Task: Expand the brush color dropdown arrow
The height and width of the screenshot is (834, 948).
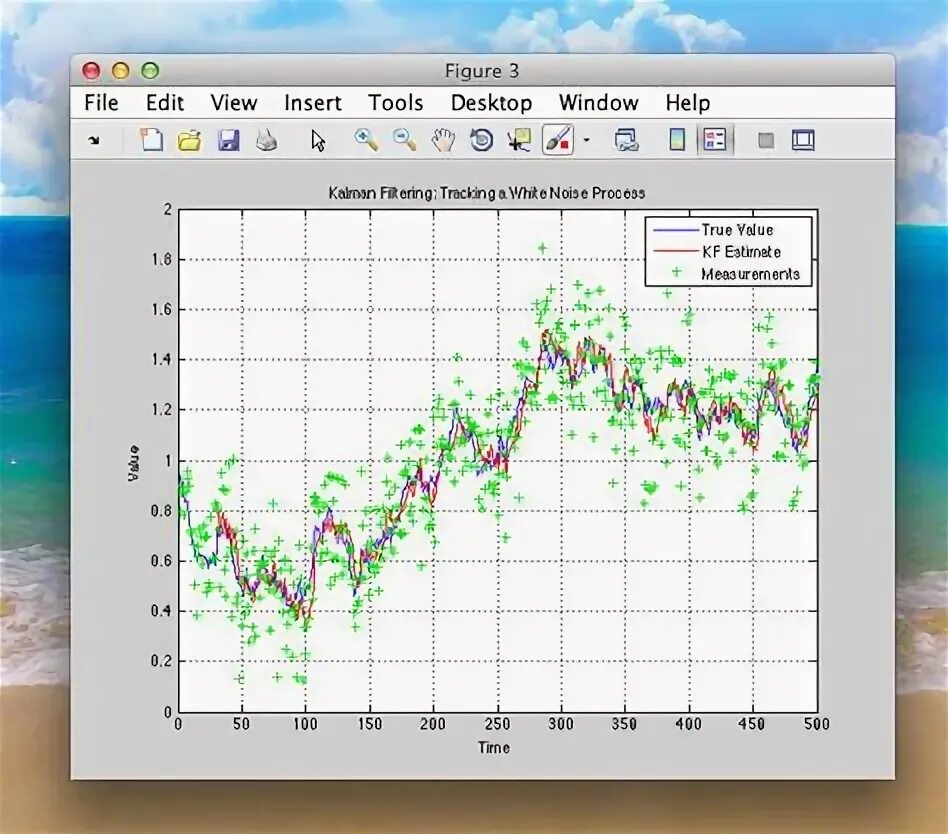Action: point(586,141)
